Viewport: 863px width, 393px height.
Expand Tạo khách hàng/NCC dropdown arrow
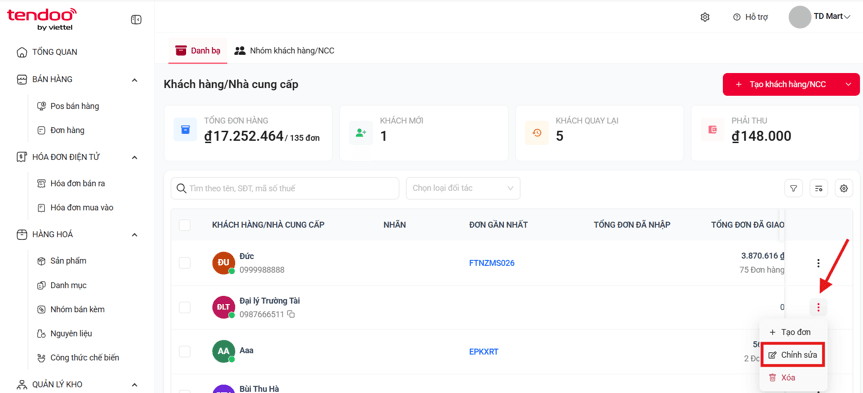click(848, 84)
